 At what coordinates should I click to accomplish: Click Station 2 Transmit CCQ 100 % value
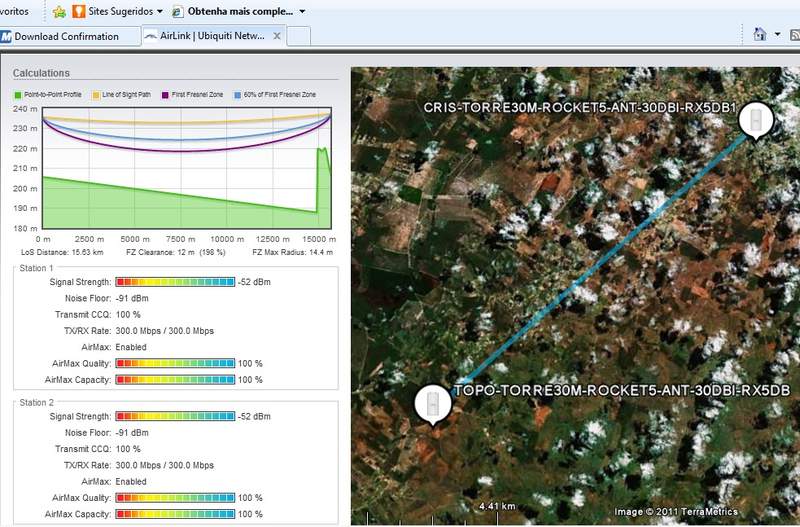tap(128, 449)
